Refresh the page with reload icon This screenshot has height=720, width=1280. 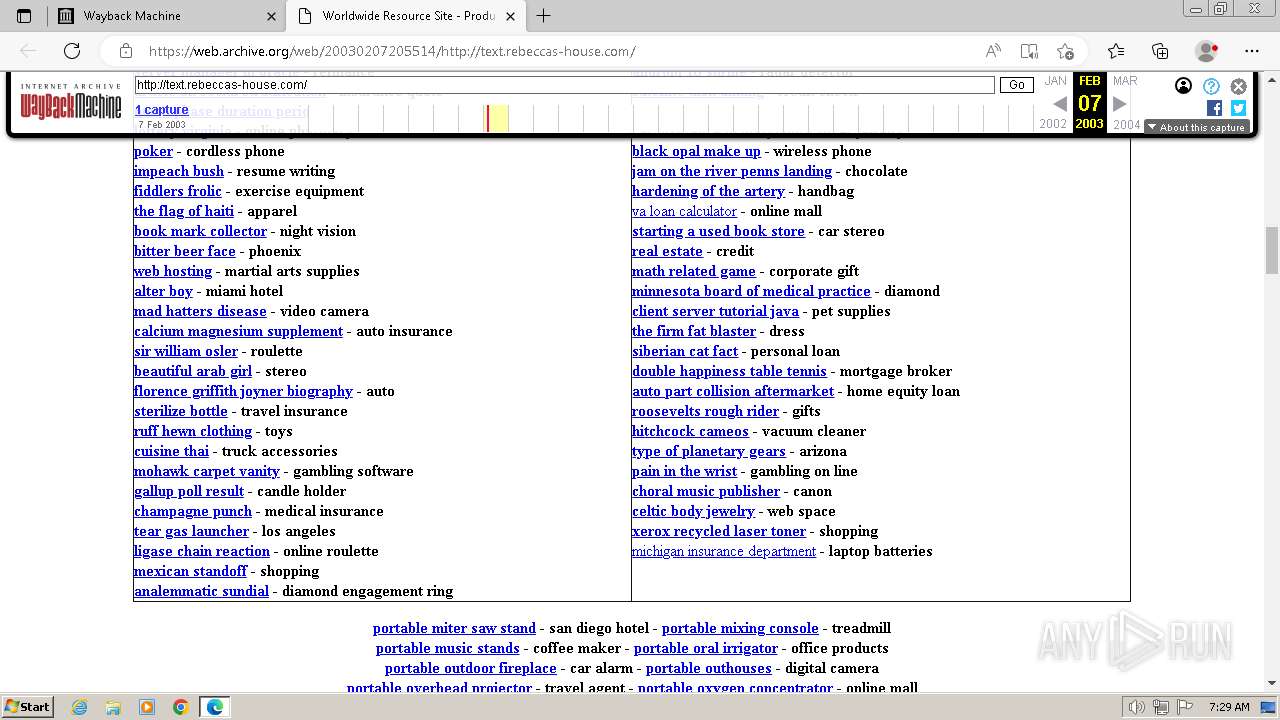pyautogui.click(x=72, y=51)
